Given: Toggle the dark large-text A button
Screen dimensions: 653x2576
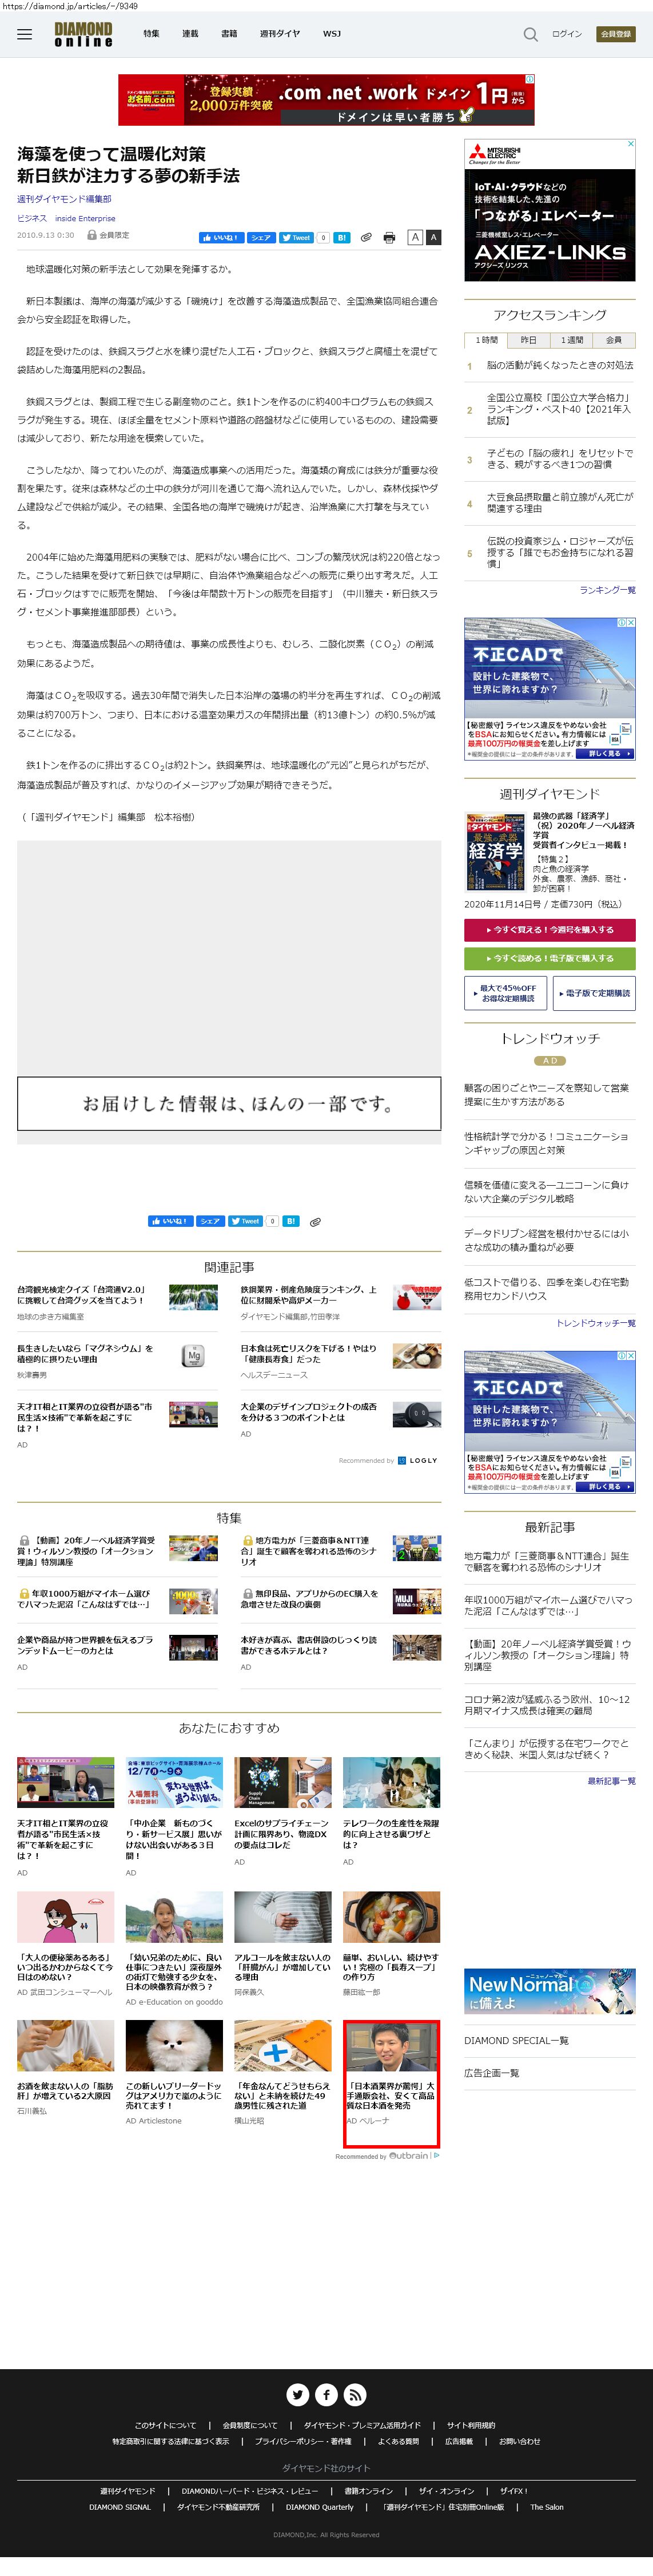Looking at the screenshot, I should click(433, 238).
